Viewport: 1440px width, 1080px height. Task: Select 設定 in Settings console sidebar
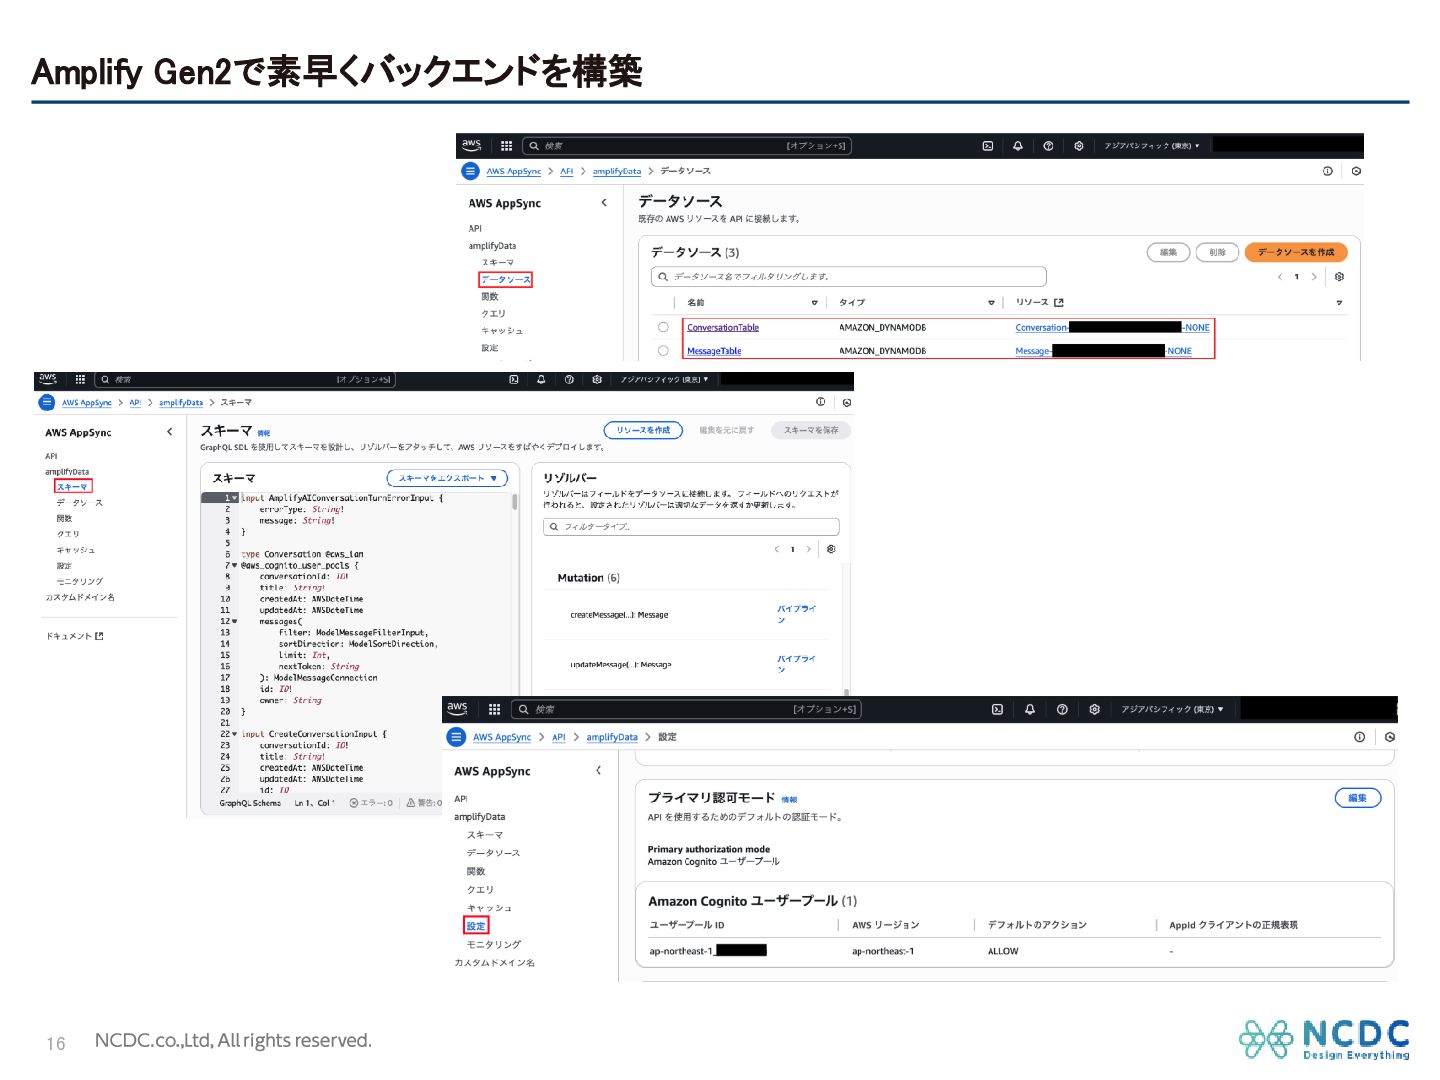pyautogui.click(x=476, y=926)
